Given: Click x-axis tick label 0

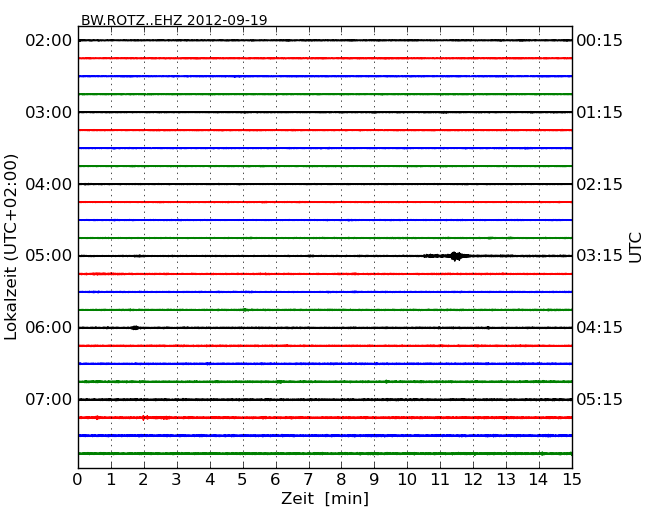Looking at the screenshot, I should tap(78, 480).
